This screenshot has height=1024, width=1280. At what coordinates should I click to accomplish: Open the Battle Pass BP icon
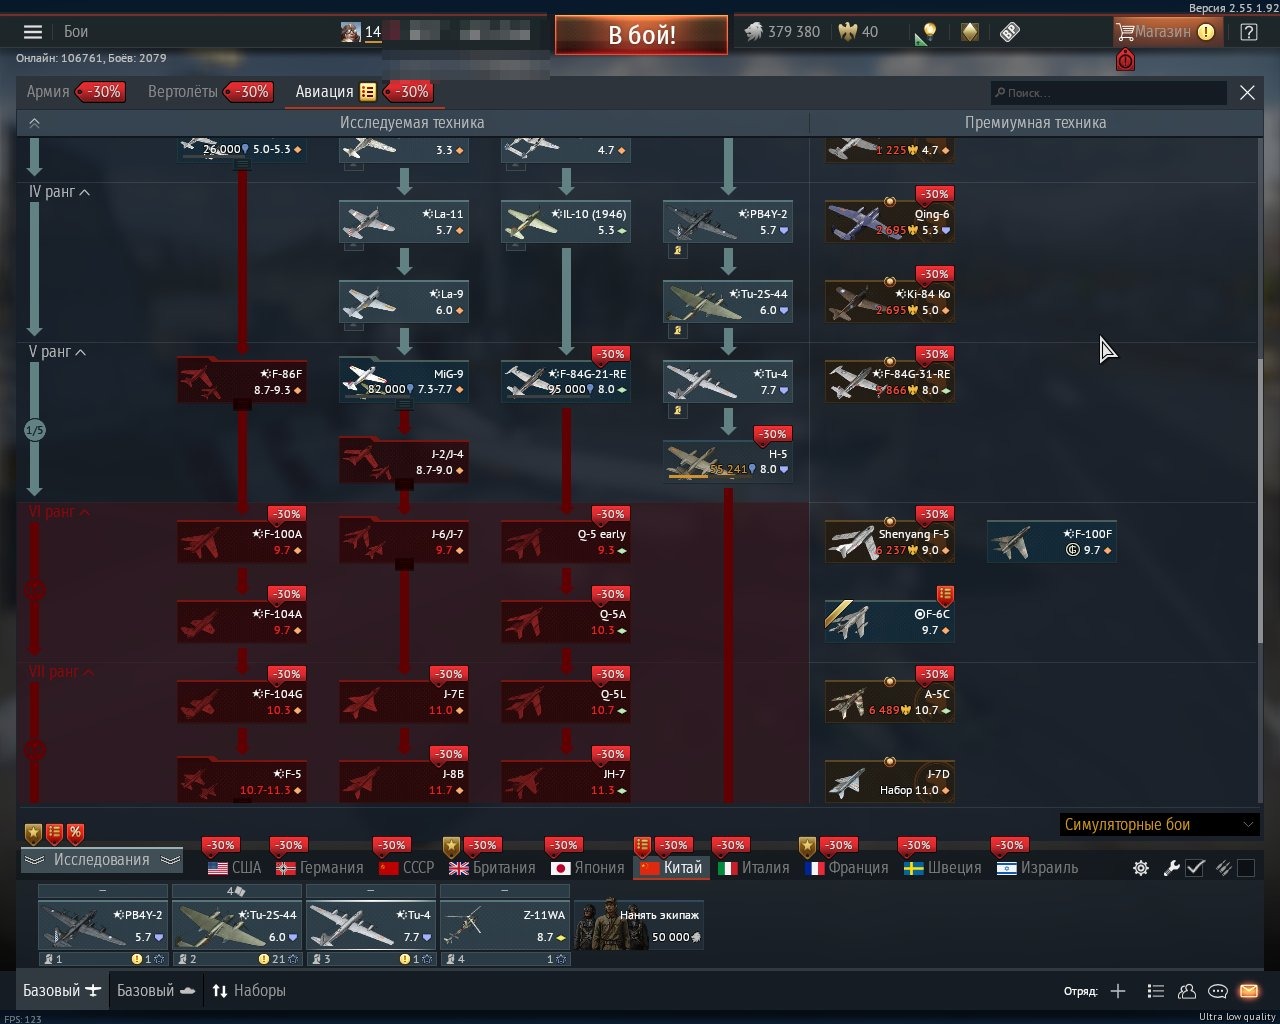[x=1009, y=32]
